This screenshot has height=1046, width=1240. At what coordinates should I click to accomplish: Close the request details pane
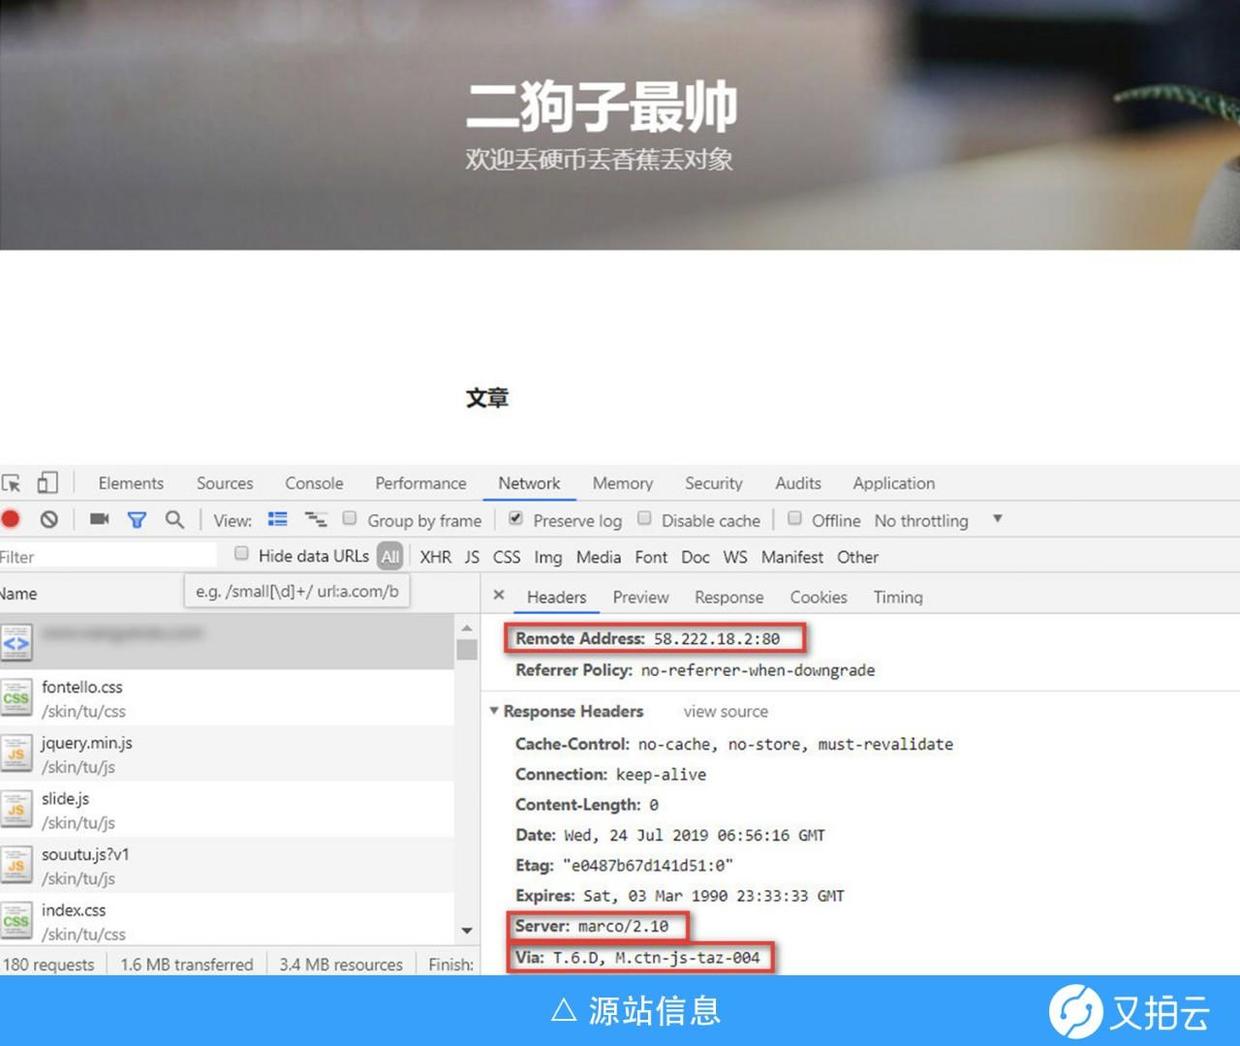click(499, 596)
